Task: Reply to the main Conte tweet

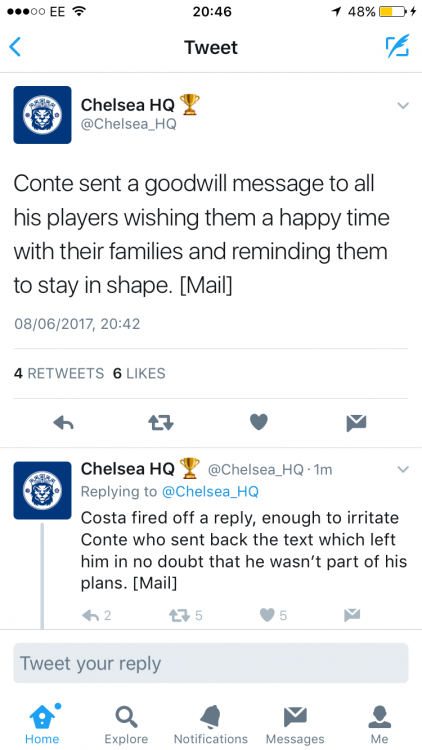Action: click(x=63, y=423)
